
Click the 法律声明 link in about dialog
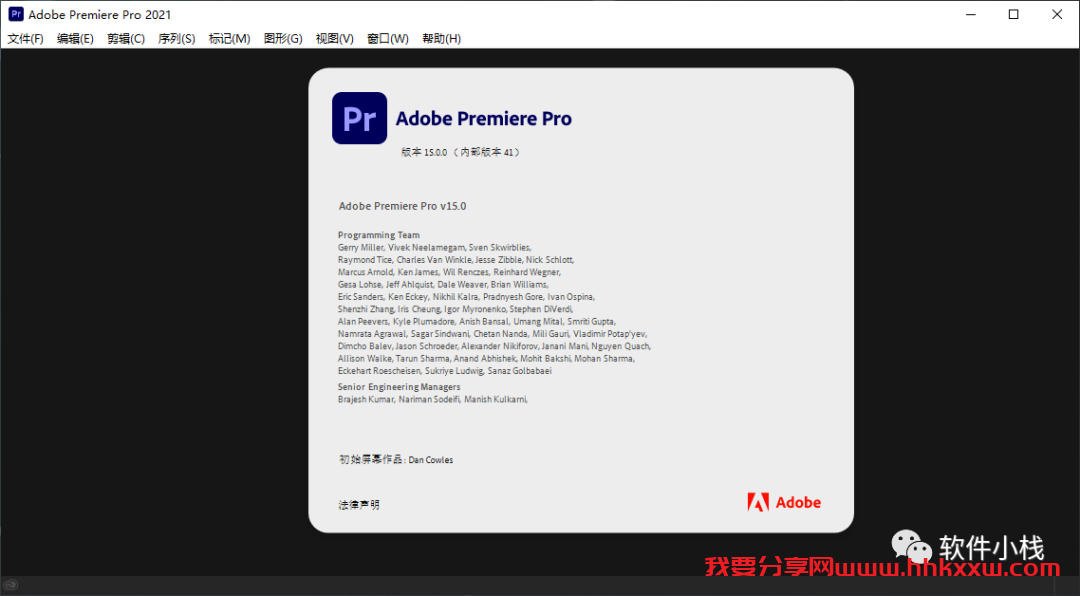click(x=359, y=505)
